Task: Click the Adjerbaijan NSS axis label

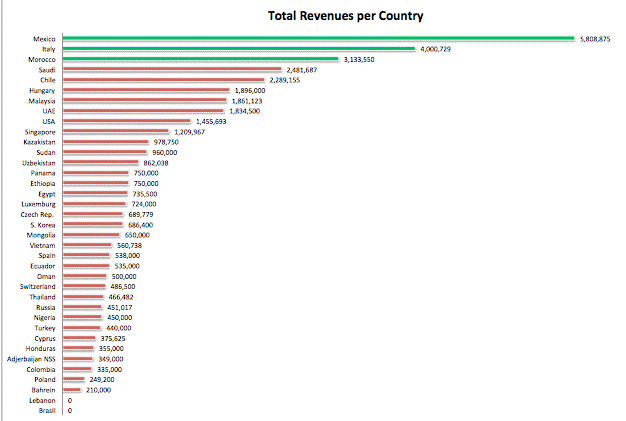Action: (31, 359)
